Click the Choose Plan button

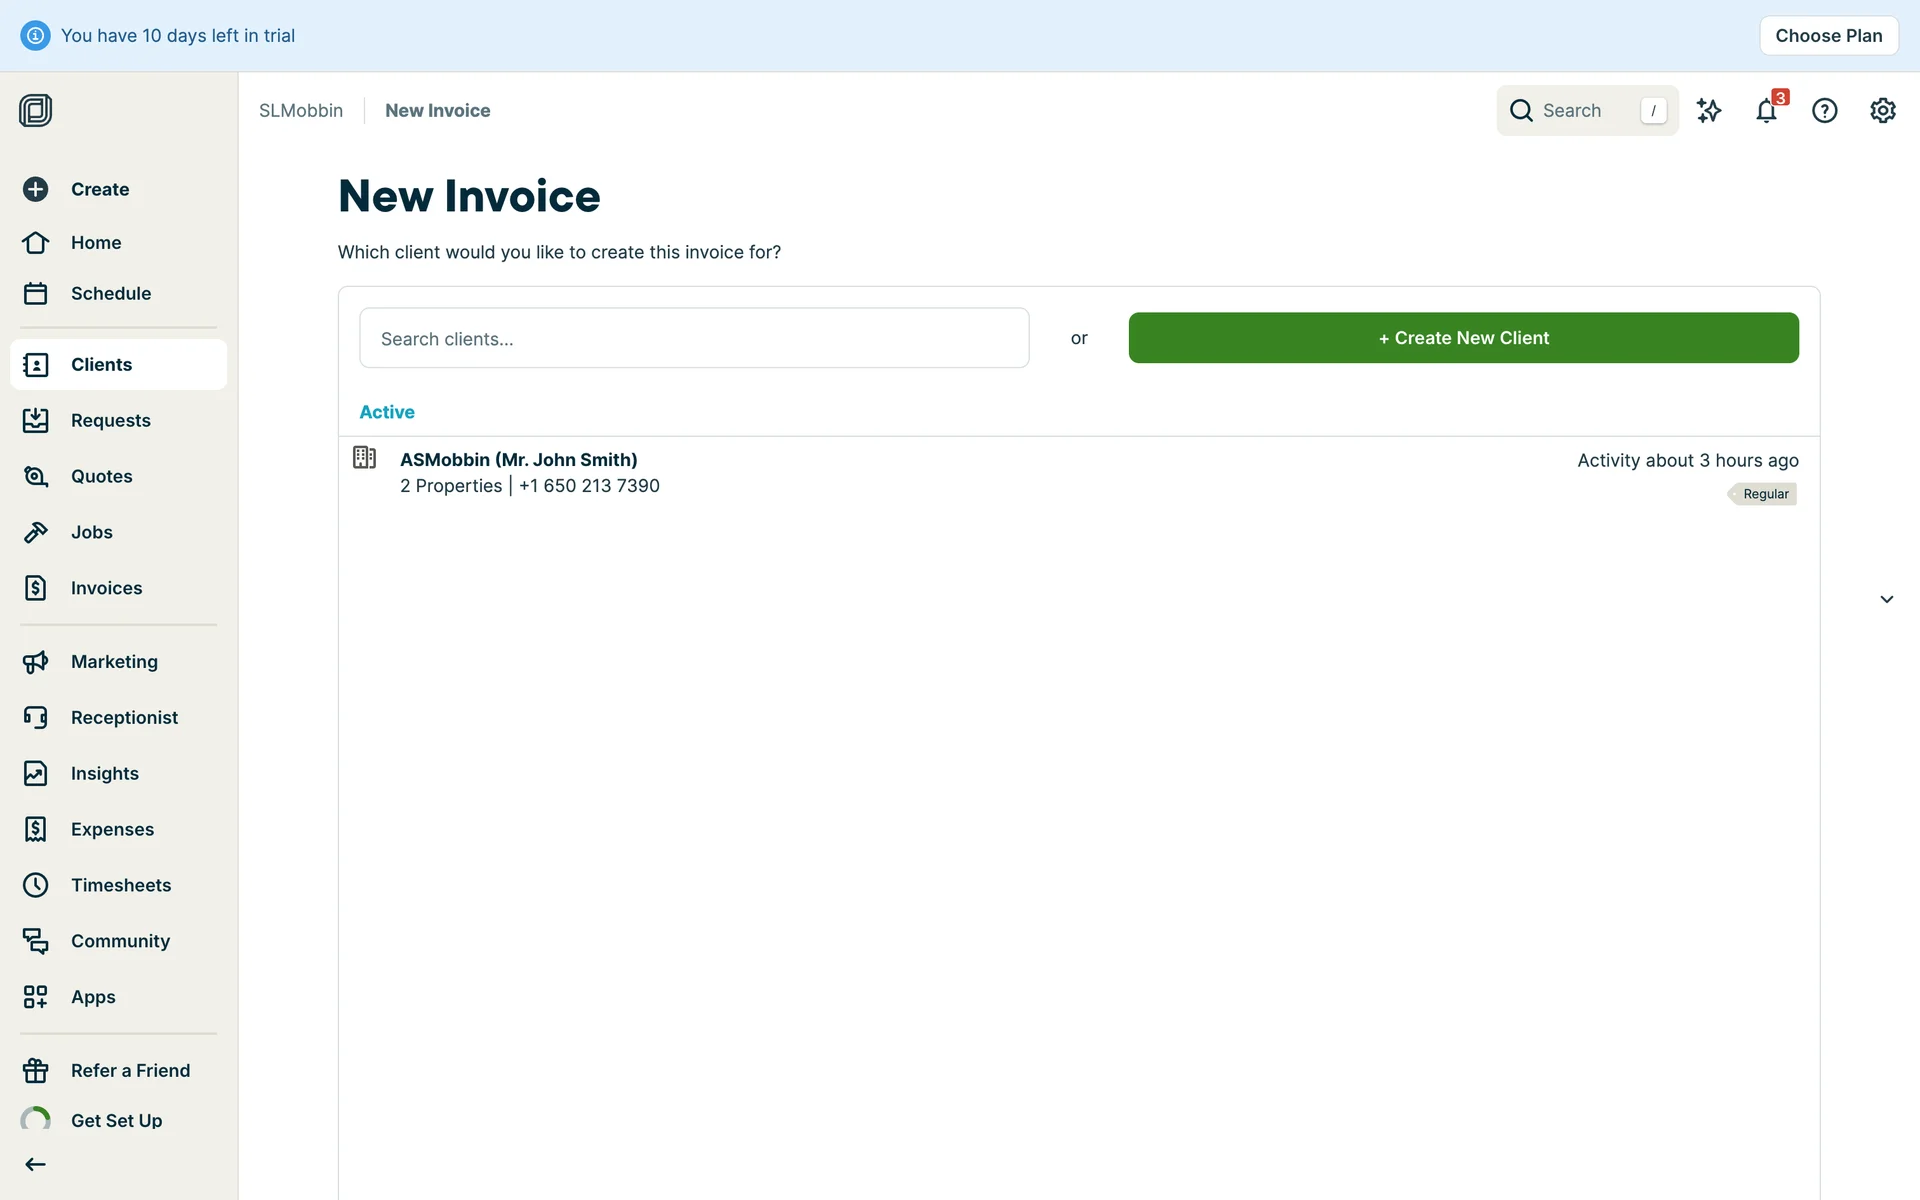pos(1828,36)
